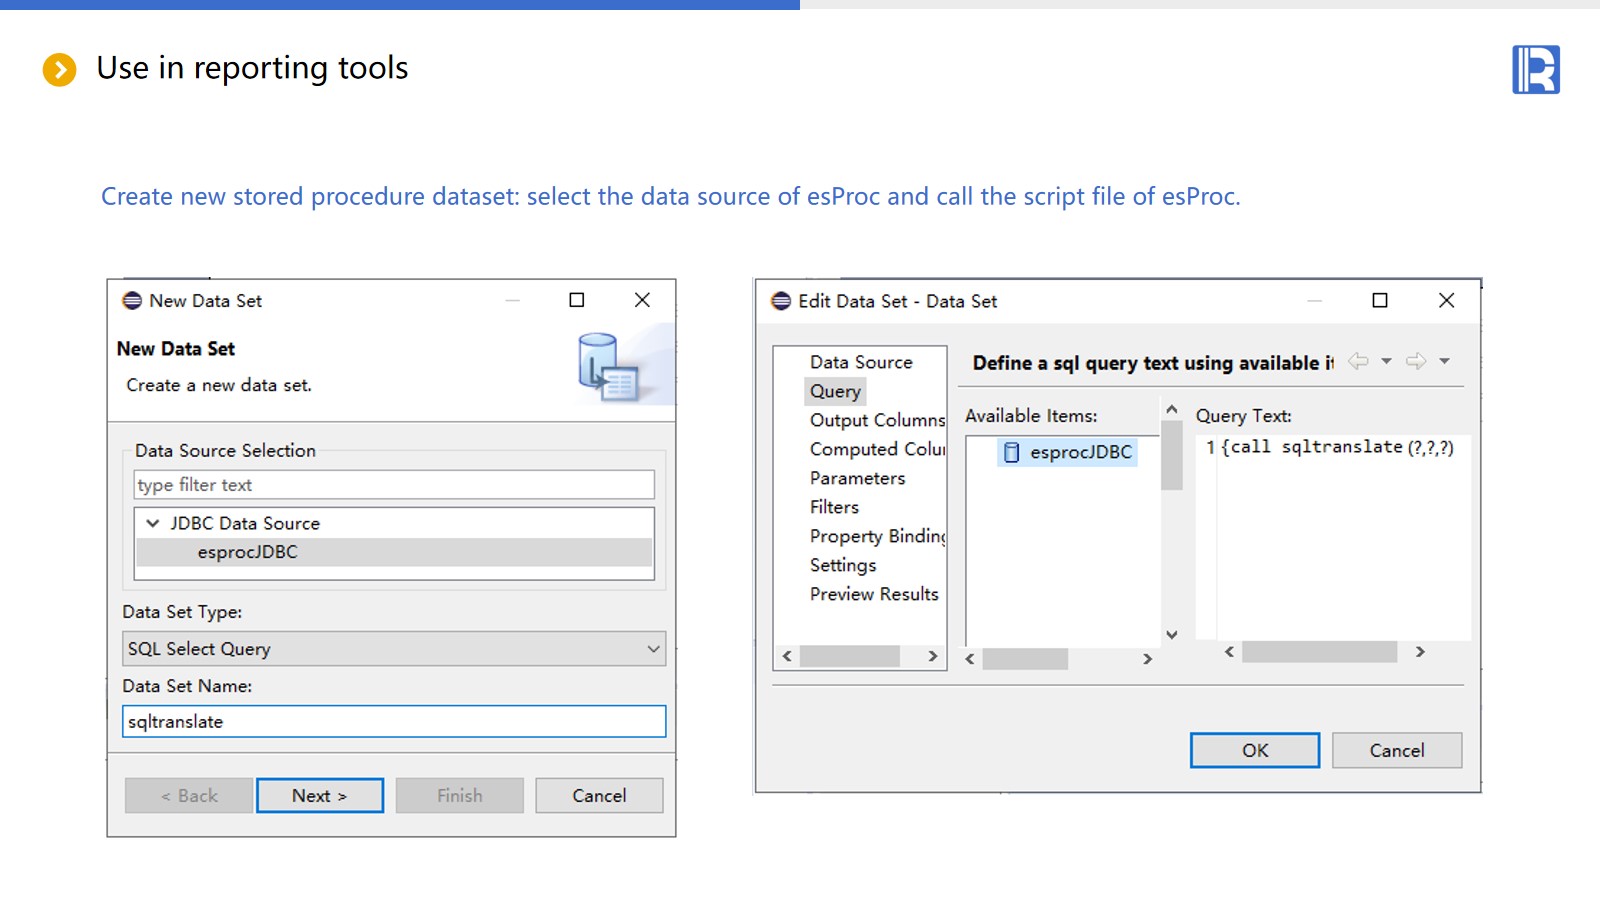Close the Edit Data Set dialog
Image resolution: width=1600 pixels, height=900 pixels.
pos(1446,300)
